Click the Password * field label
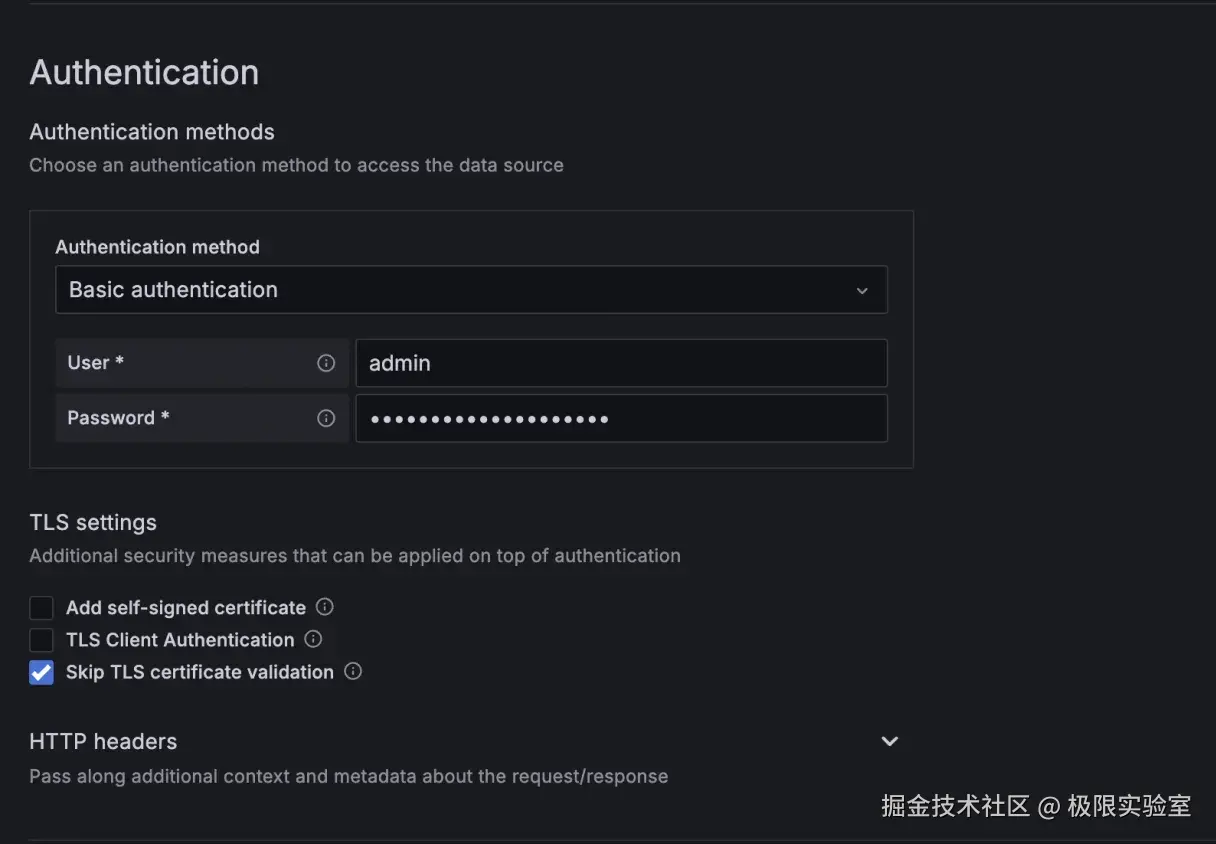Image resolution: width=1216 pixels, height=844 pixels. coord(118,418)
